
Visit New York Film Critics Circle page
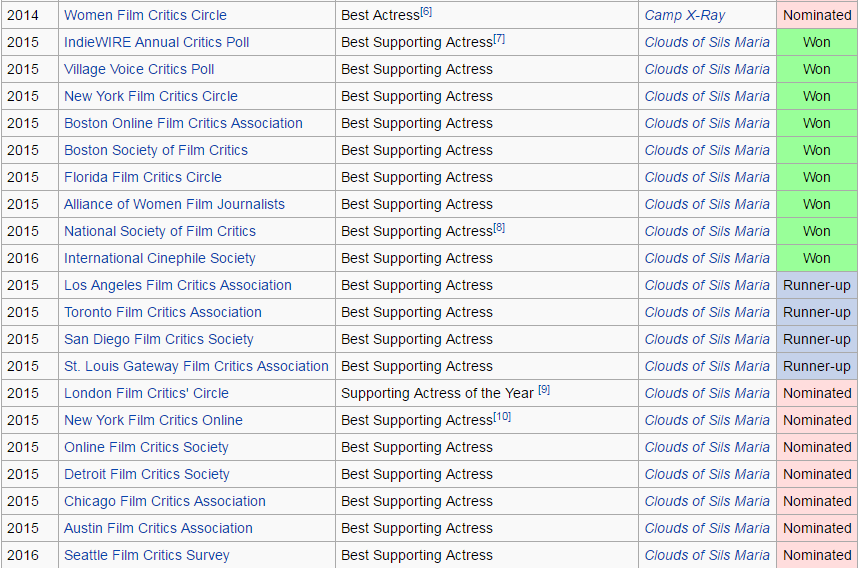click(x=151, y=96)
